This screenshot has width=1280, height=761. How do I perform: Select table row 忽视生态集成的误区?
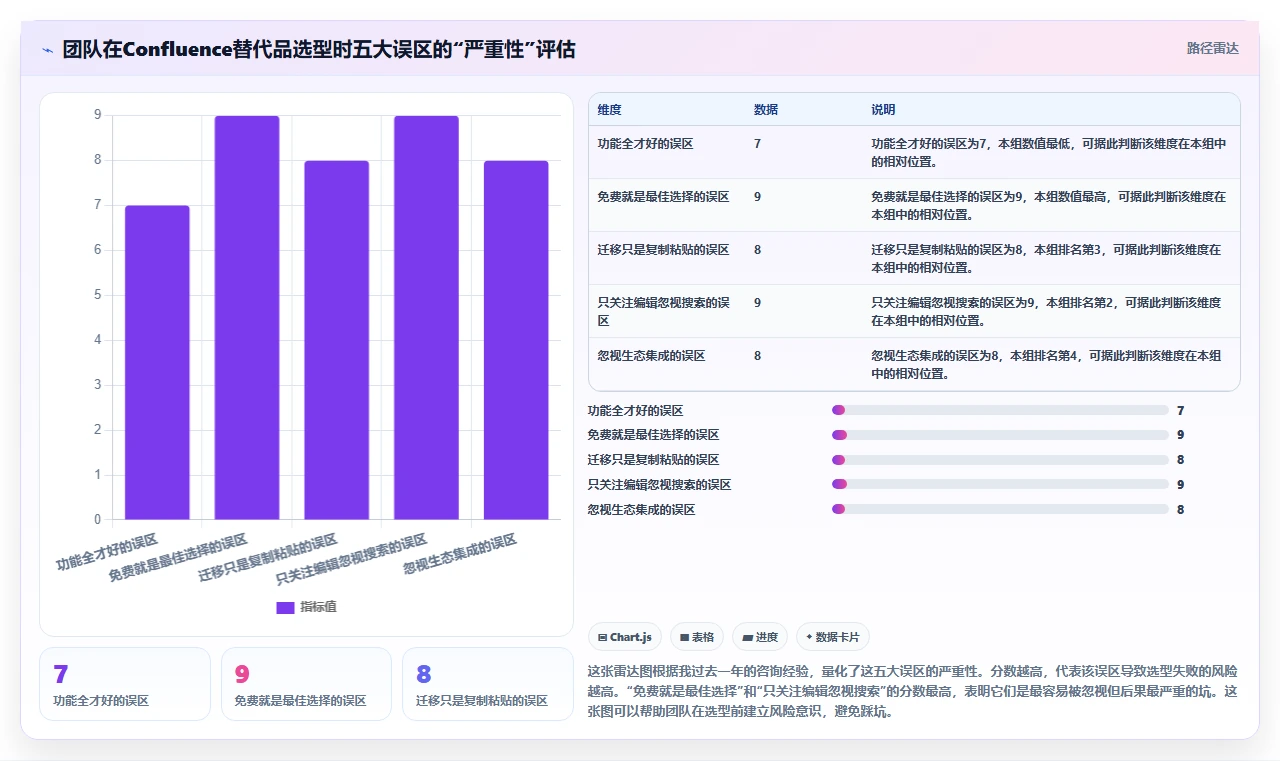click(914, 364)
